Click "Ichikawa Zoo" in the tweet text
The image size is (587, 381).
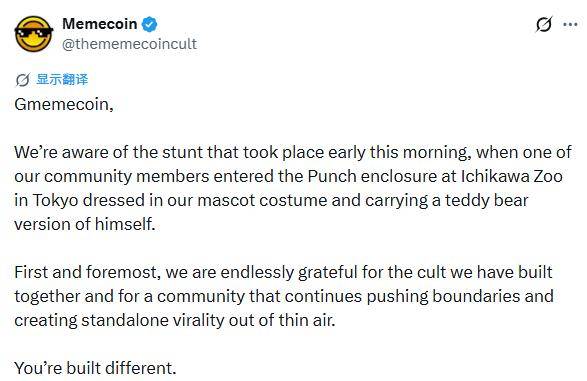(511, 176)
